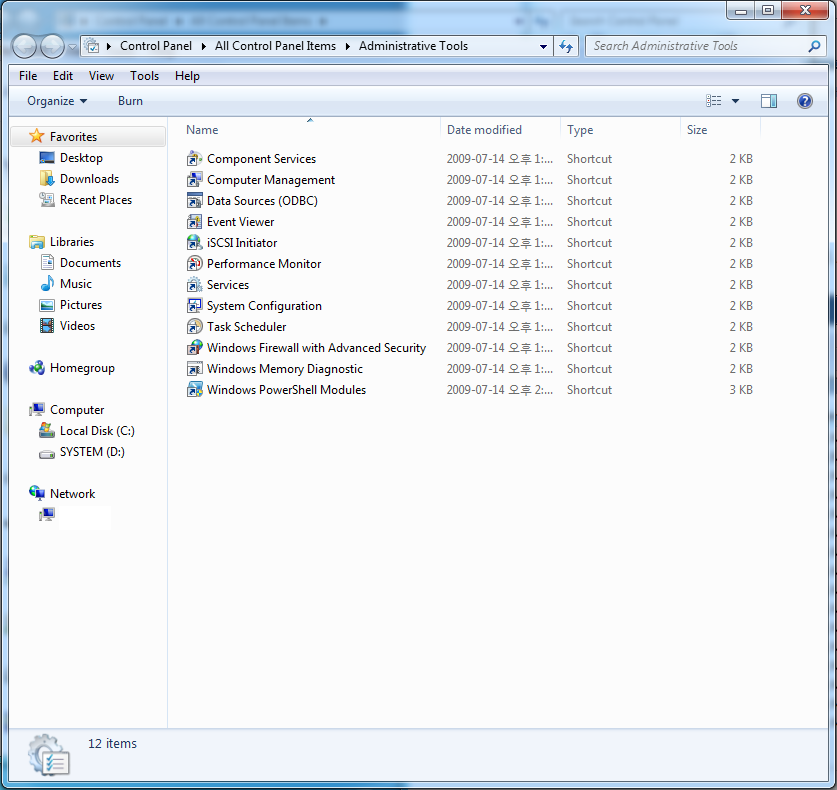Screen dimensions: 837x790
Task: Select the Event Viewer icon
Action: tap(194, 222)
